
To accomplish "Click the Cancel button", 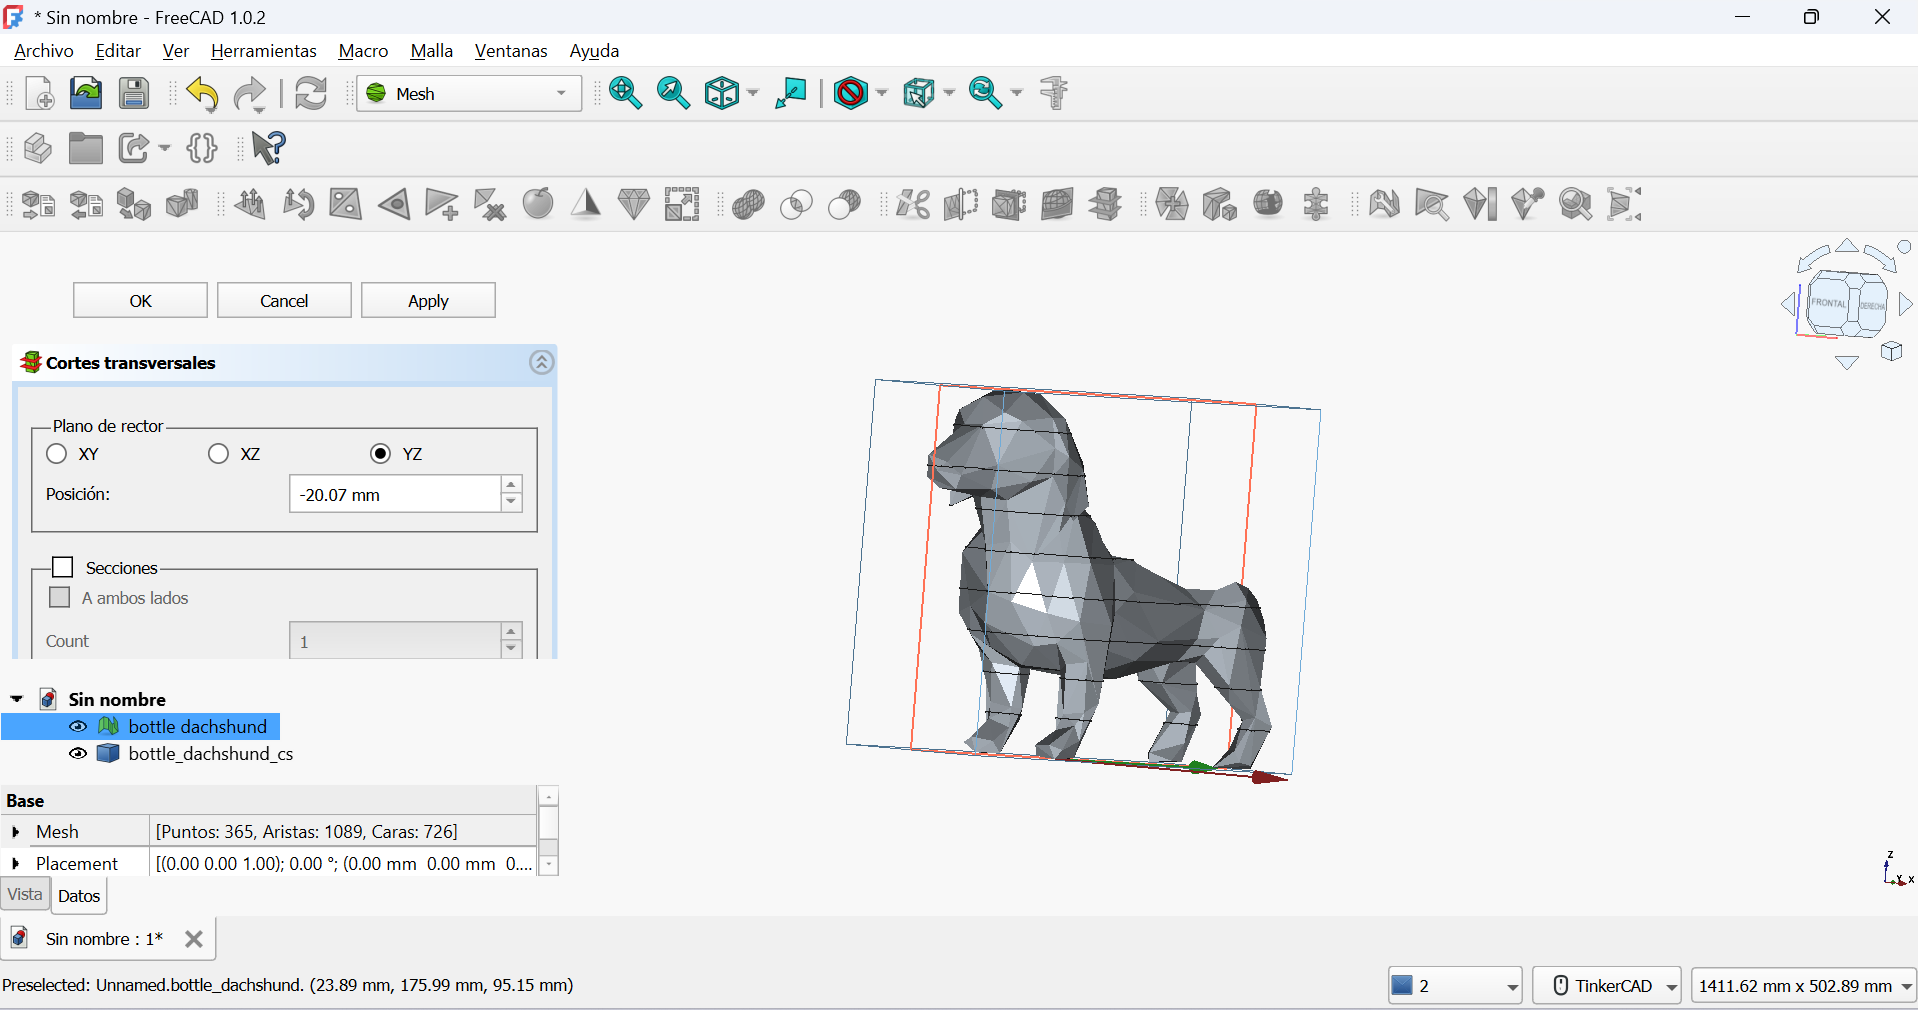I will tap(284, 301).
